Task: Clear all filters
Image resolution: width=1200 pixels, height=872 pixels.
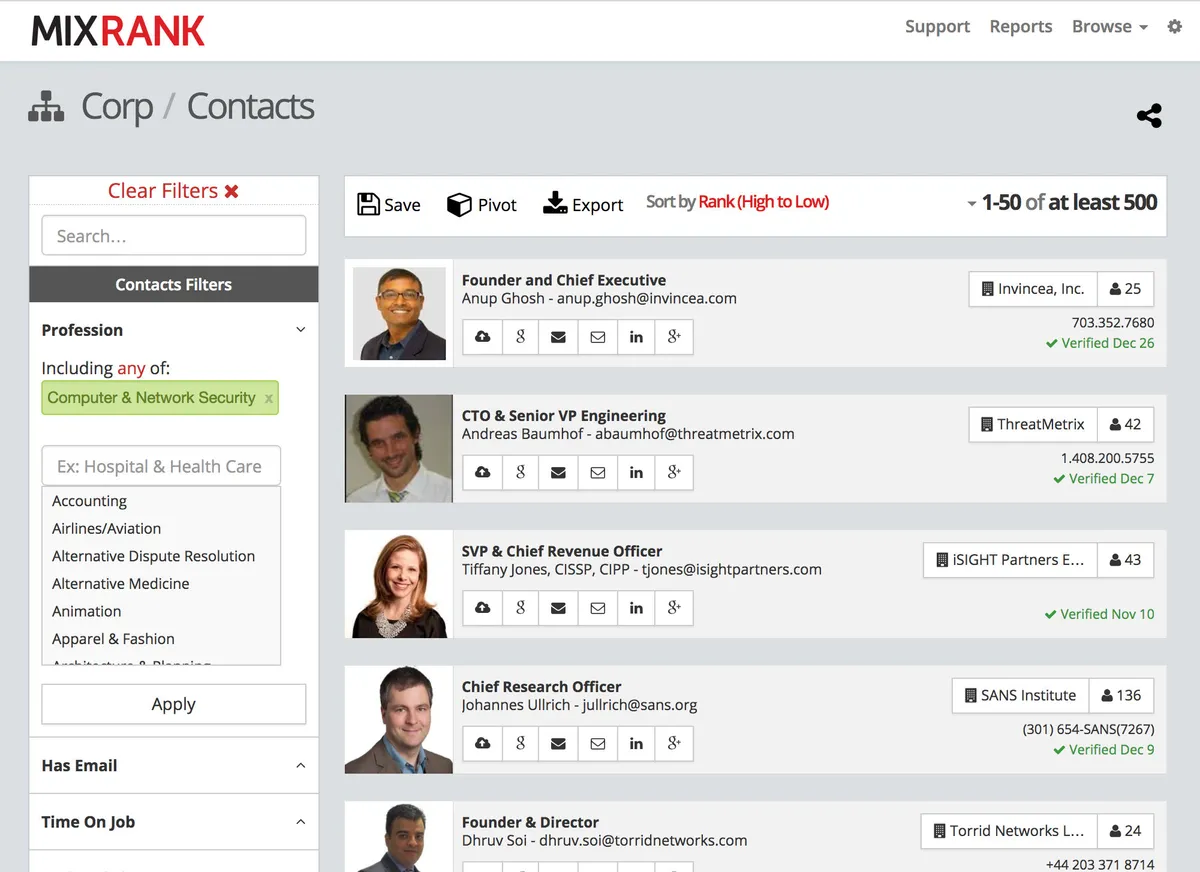Action: tap(173, 191)
